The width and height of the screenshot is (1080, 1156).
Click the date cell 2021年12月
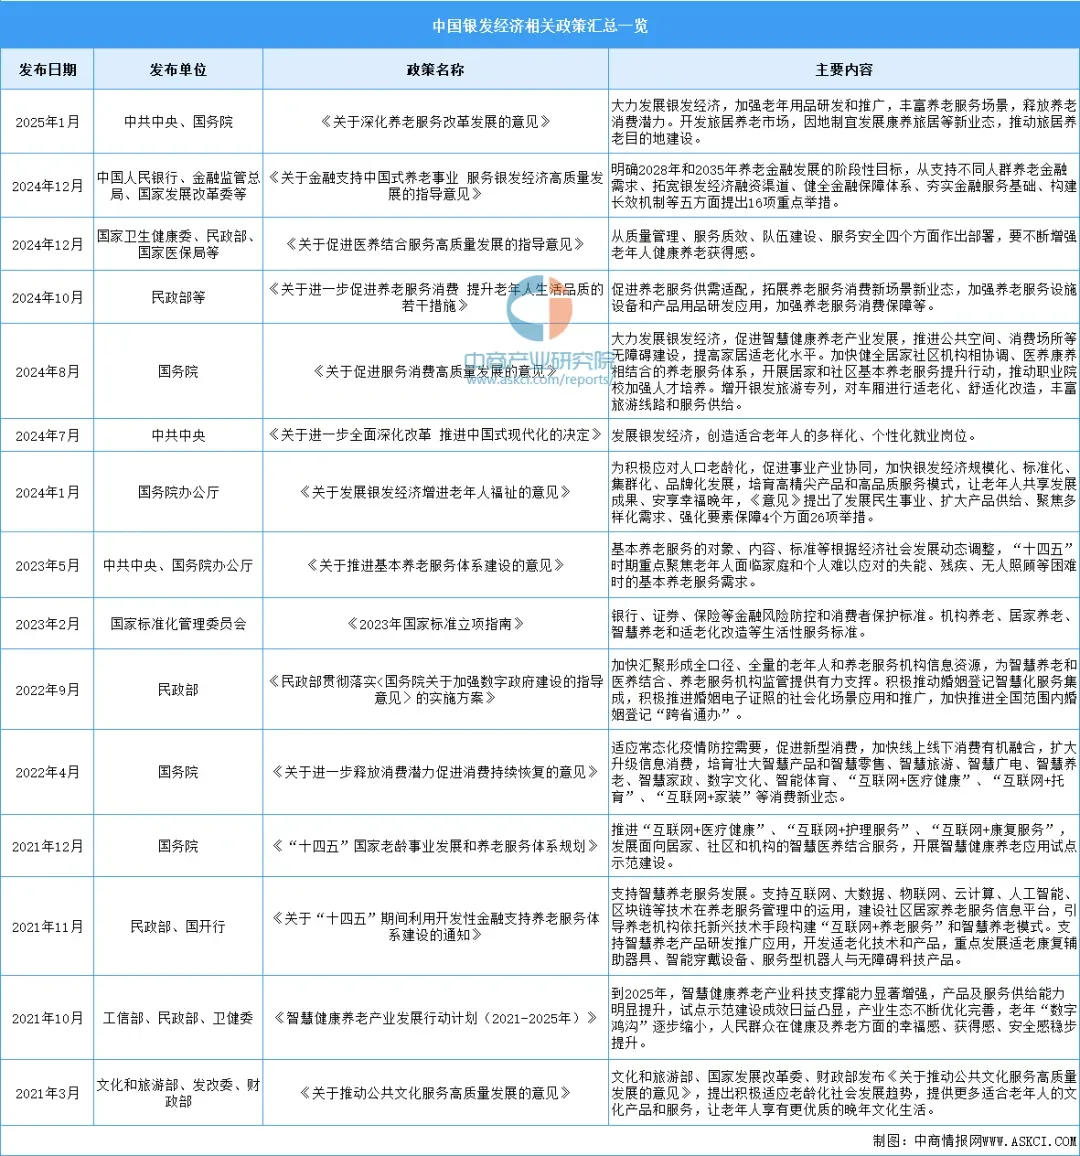pyautogui.click(x=47, y=847)
